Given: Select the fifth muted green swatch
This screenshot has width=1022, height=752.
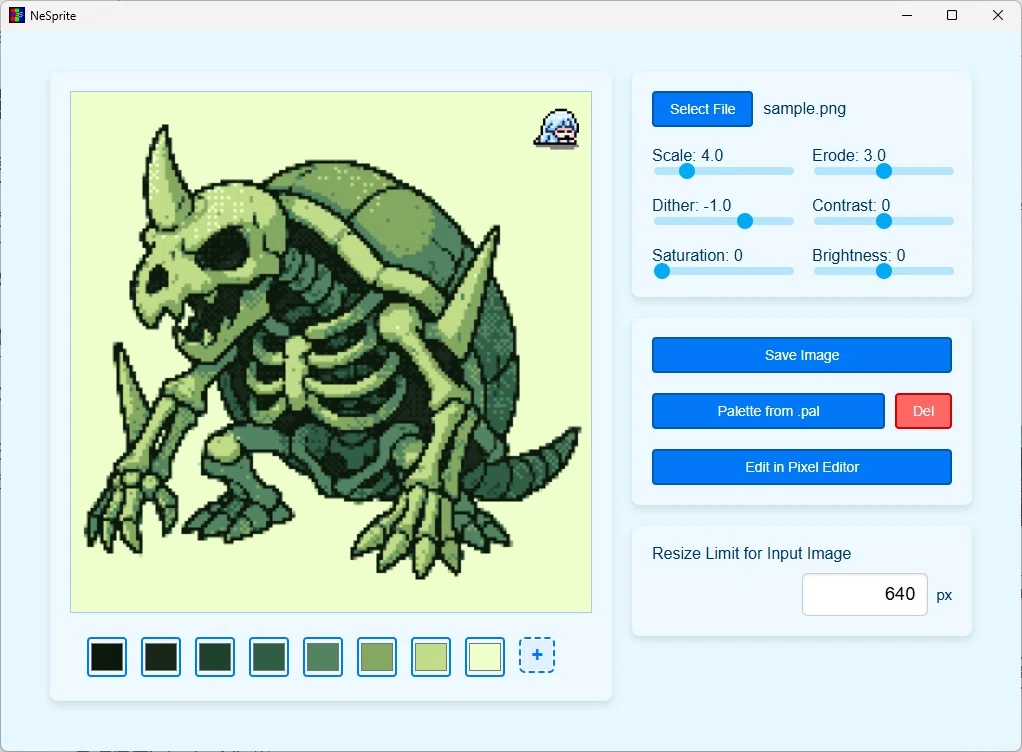Looking at the screenshot, I should pyautogui.click(x=323, y=657).
